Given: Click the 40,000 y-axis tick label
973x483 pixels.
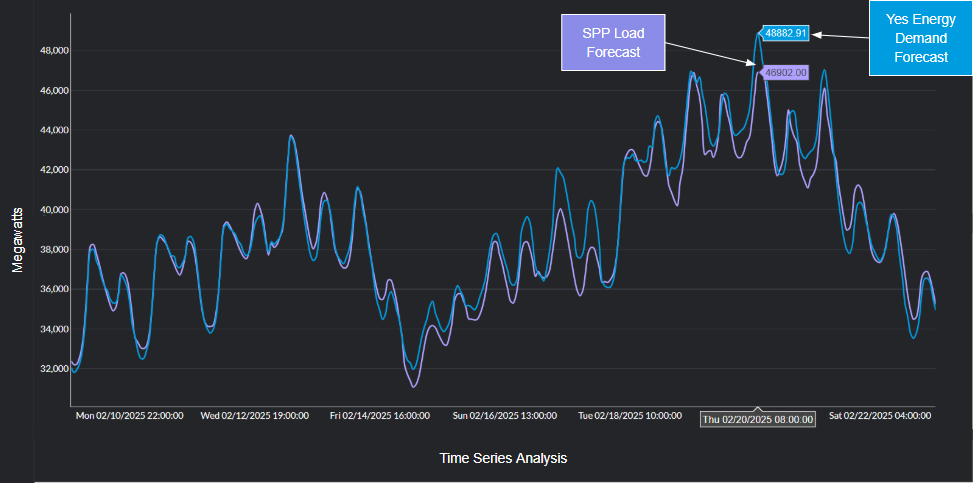Looking at the screenshot, I should pos(53,210).
